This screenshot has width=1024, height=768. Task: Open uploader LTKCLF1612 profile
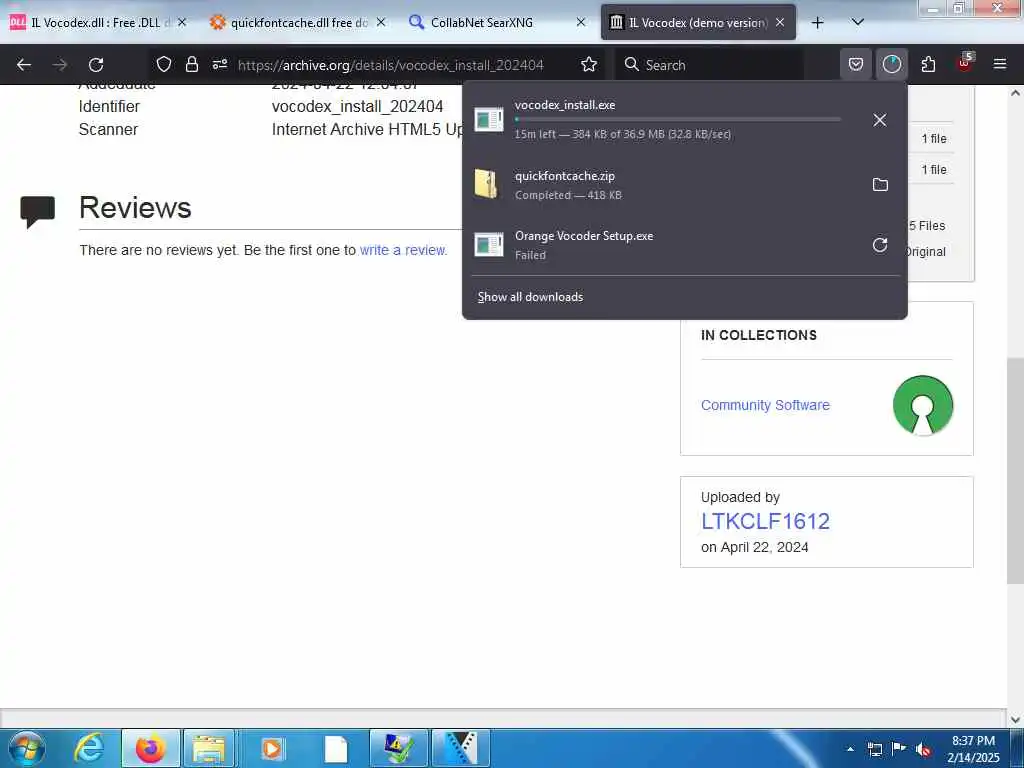coord(765,521)
